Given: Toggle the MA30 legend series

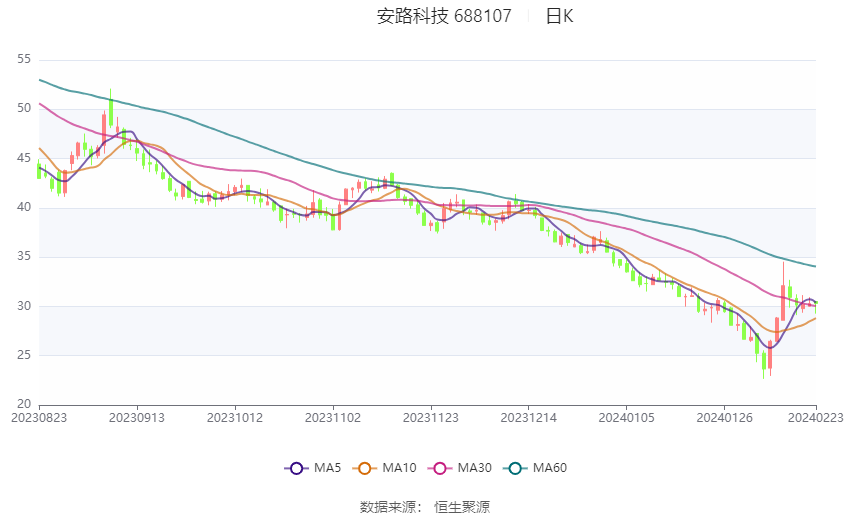Looking at the screenshot, I should [460, 468].
